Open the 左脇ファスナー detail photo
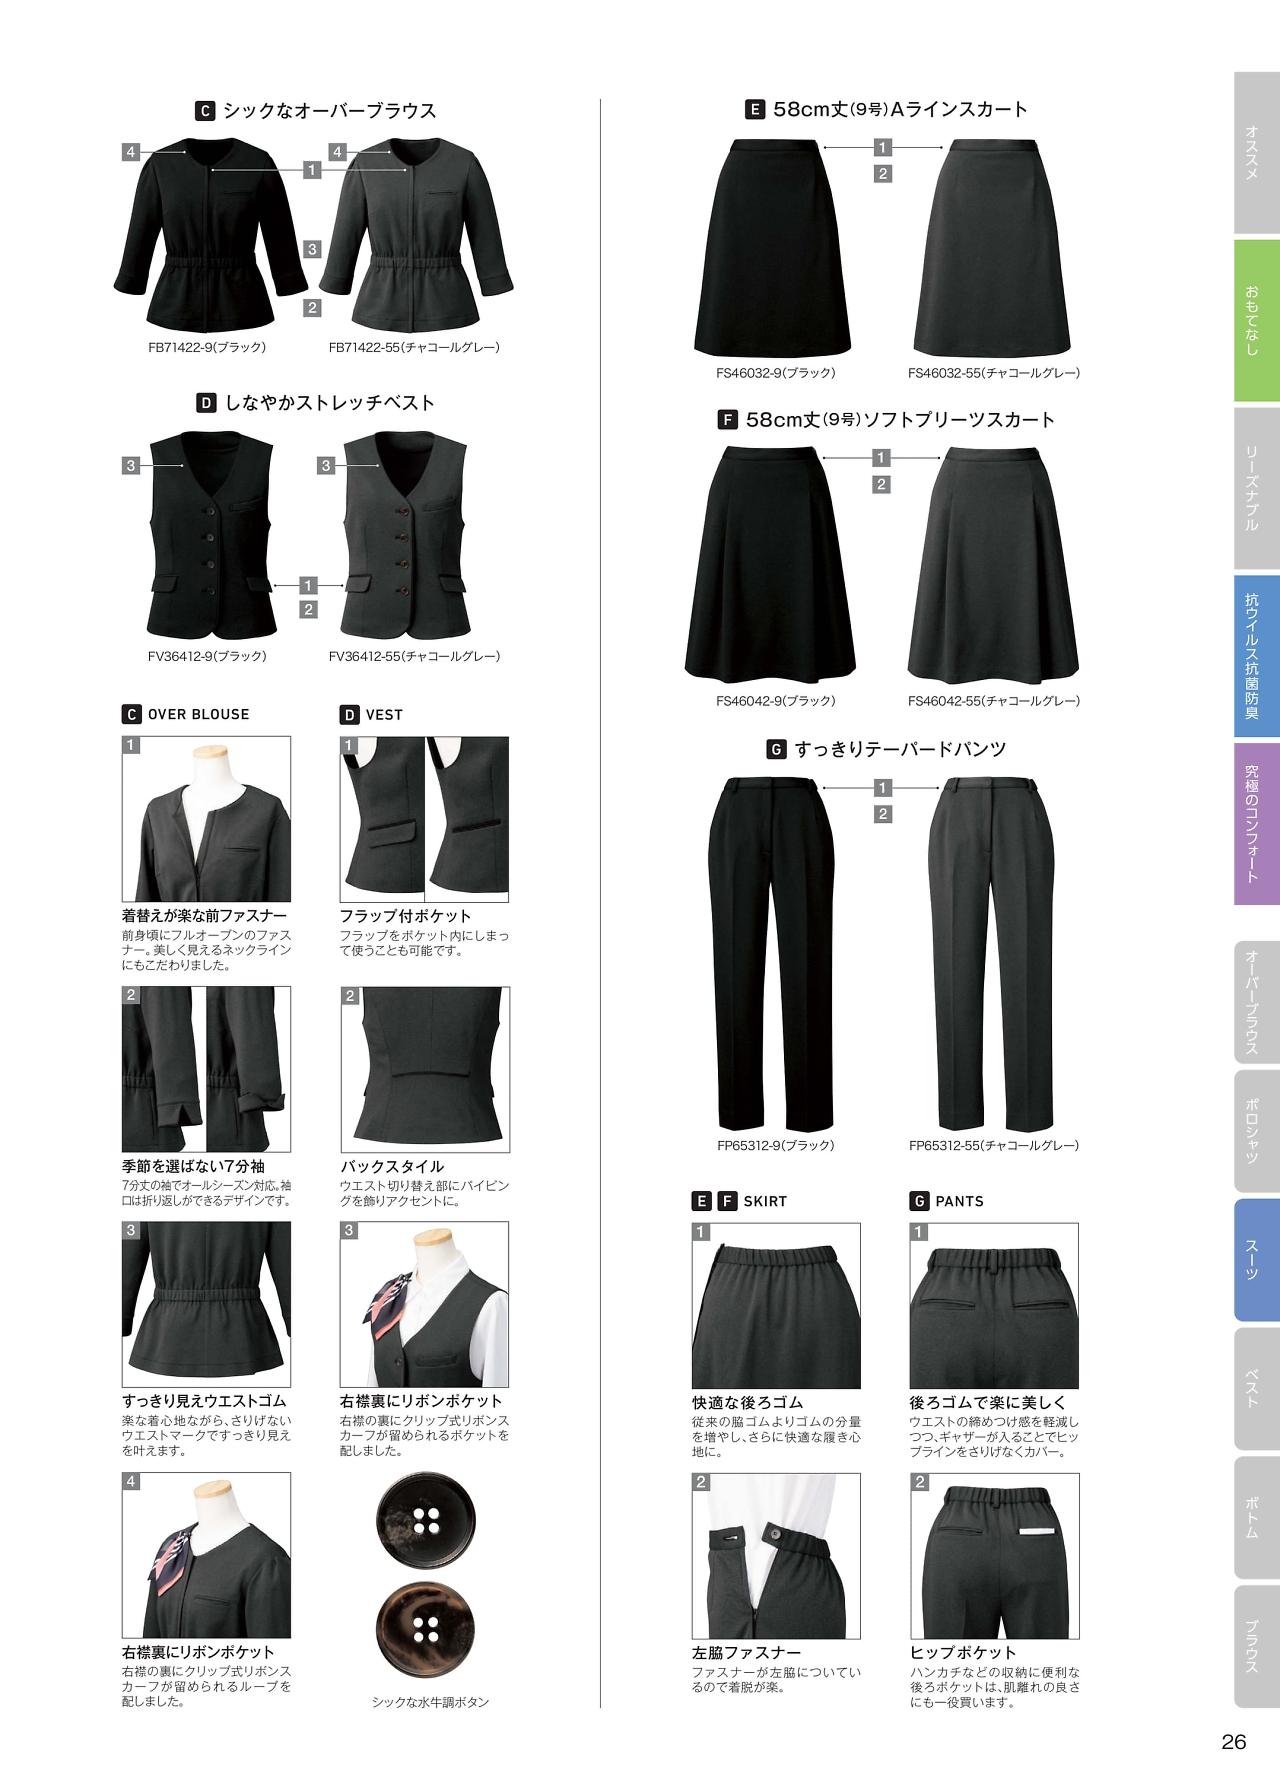The image size is (1280, 1780). tap(776, 1556)
